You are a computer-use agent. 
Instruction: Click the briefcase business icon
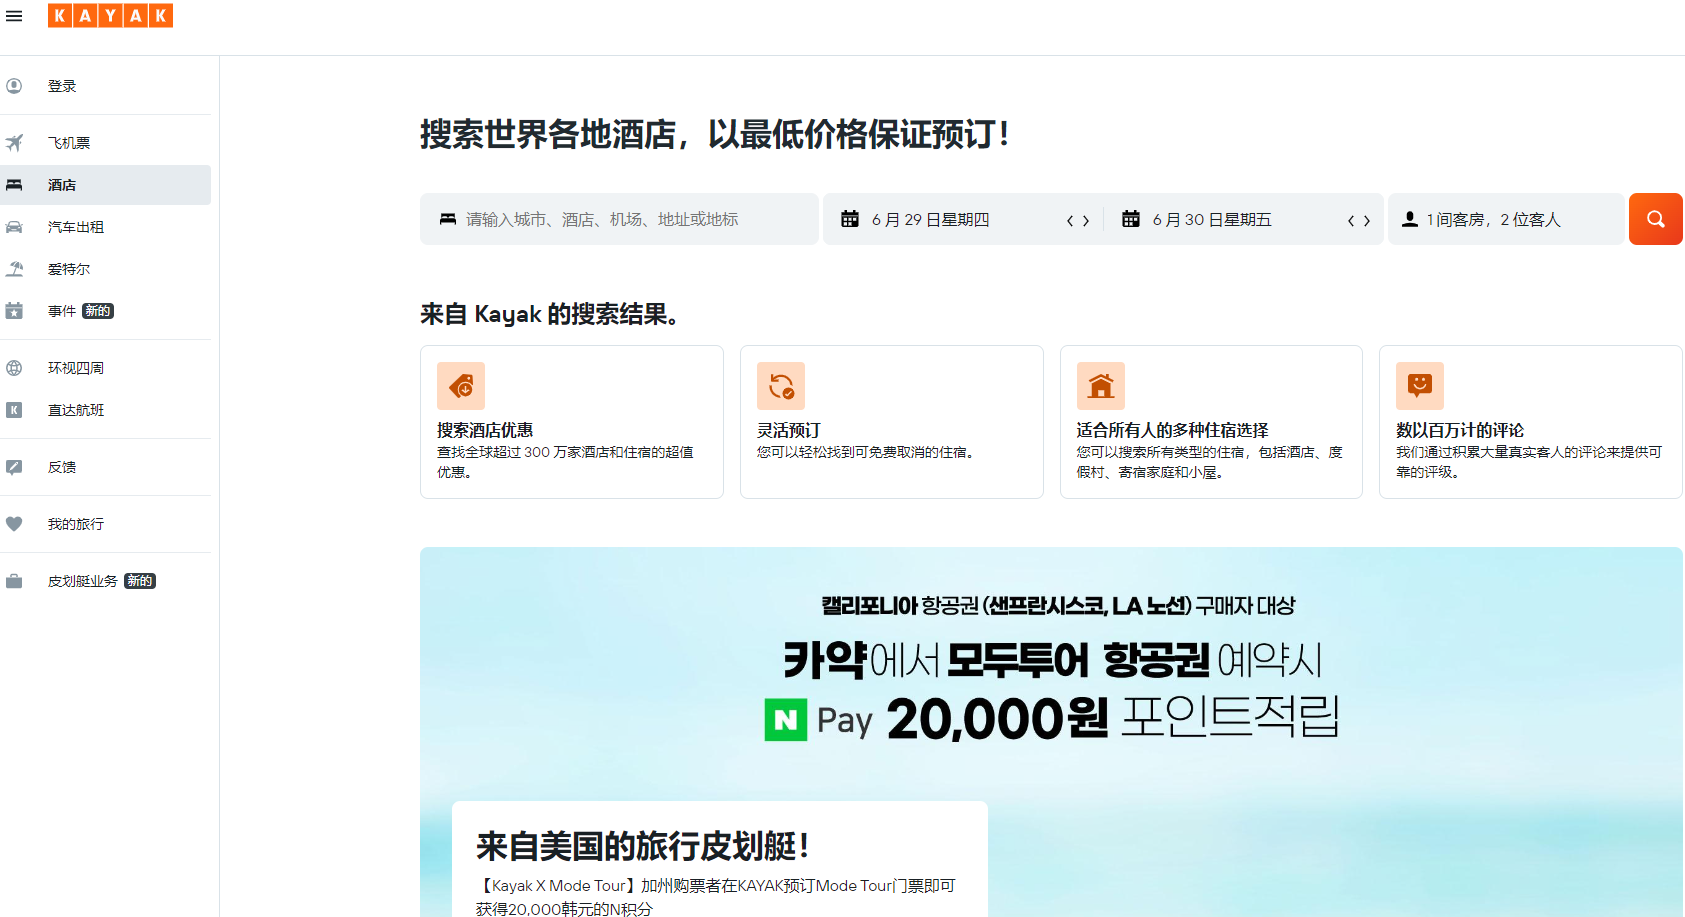click(14, 581)
